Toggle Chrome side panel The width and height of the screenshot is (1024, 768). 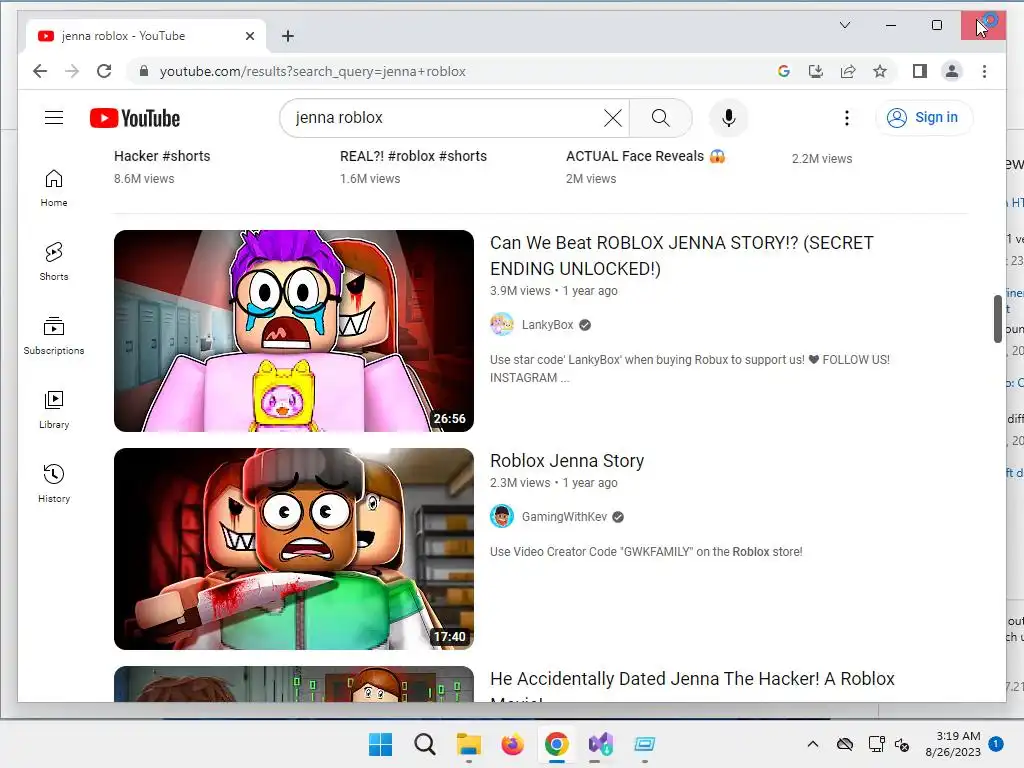920,71
